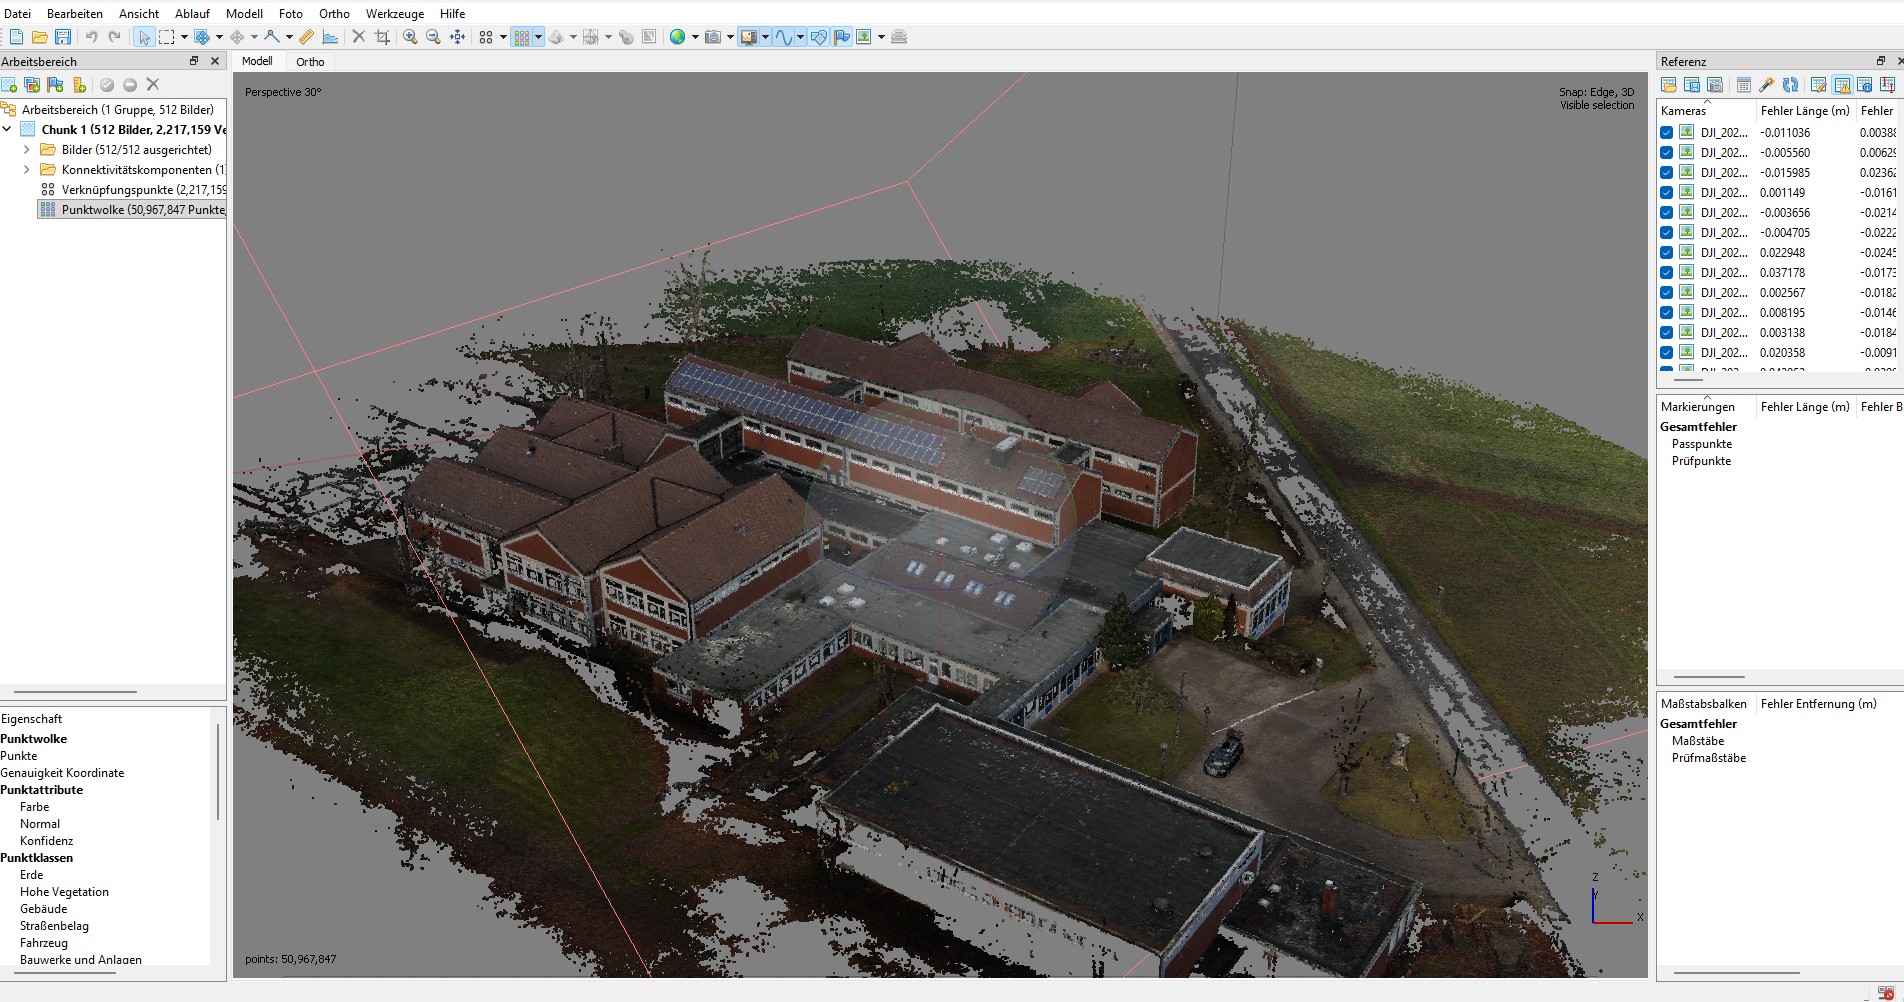Uncheck the first DJI camera checkbox
This screenshot has width=1904, height=1002.
[1666, 133]
